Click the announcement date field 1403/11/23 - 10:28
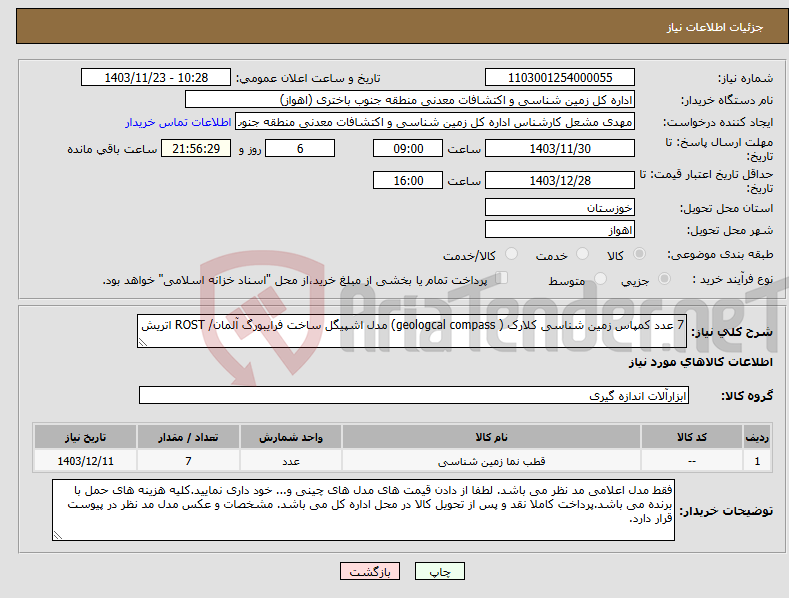This screenshot has height=598, width=789. (x=156, y=78)
